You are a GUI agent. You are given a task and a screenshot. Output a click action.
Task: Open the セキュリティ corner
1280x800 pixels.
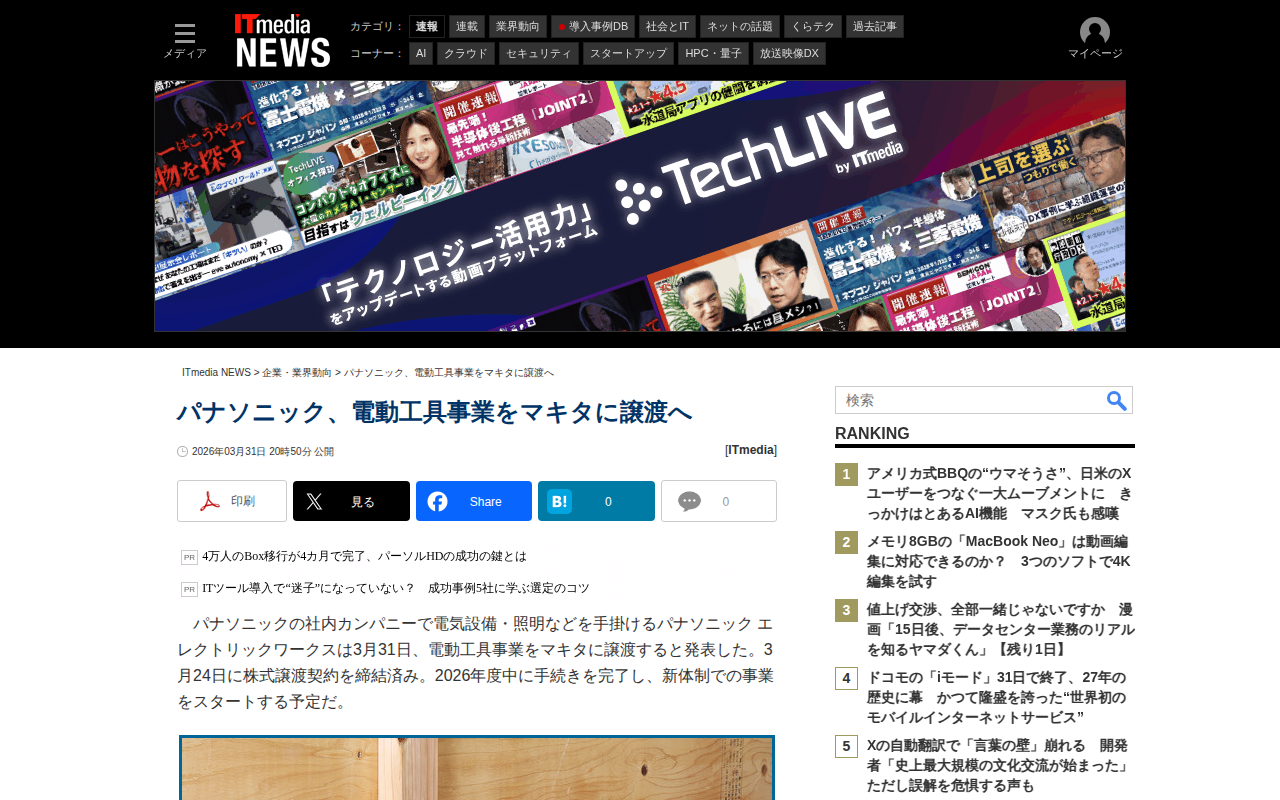tap(539, 53)
